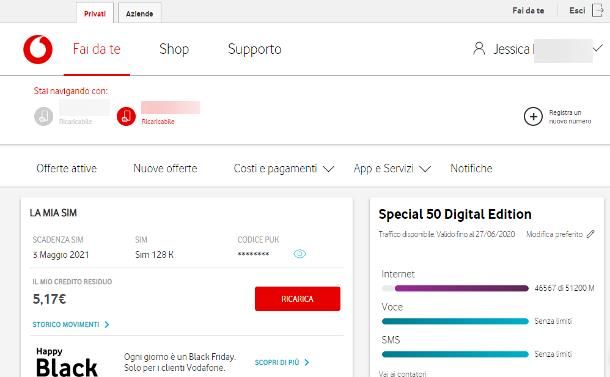Image resolution: width=610 pixels, height=377 pixels.
Task: Click the Jessica account name
Action: click(511, 49)
